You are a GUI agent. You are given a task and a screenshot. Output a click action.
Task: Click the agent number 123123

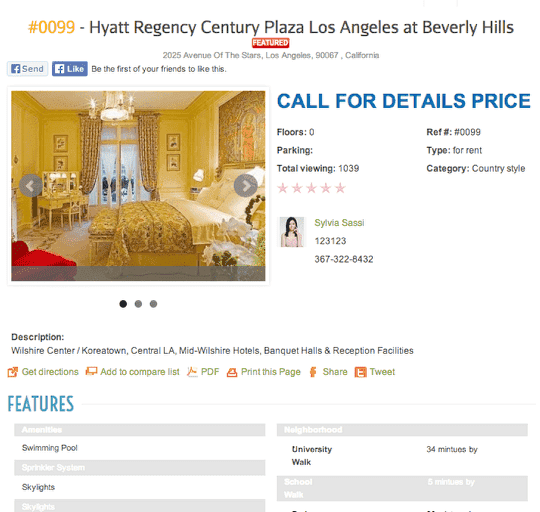(x=330, y=241)
